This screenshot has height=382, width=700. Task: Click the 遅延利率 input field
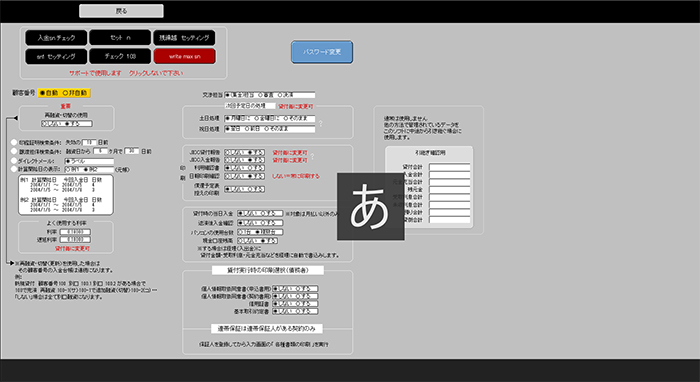[x=75, y=240]
